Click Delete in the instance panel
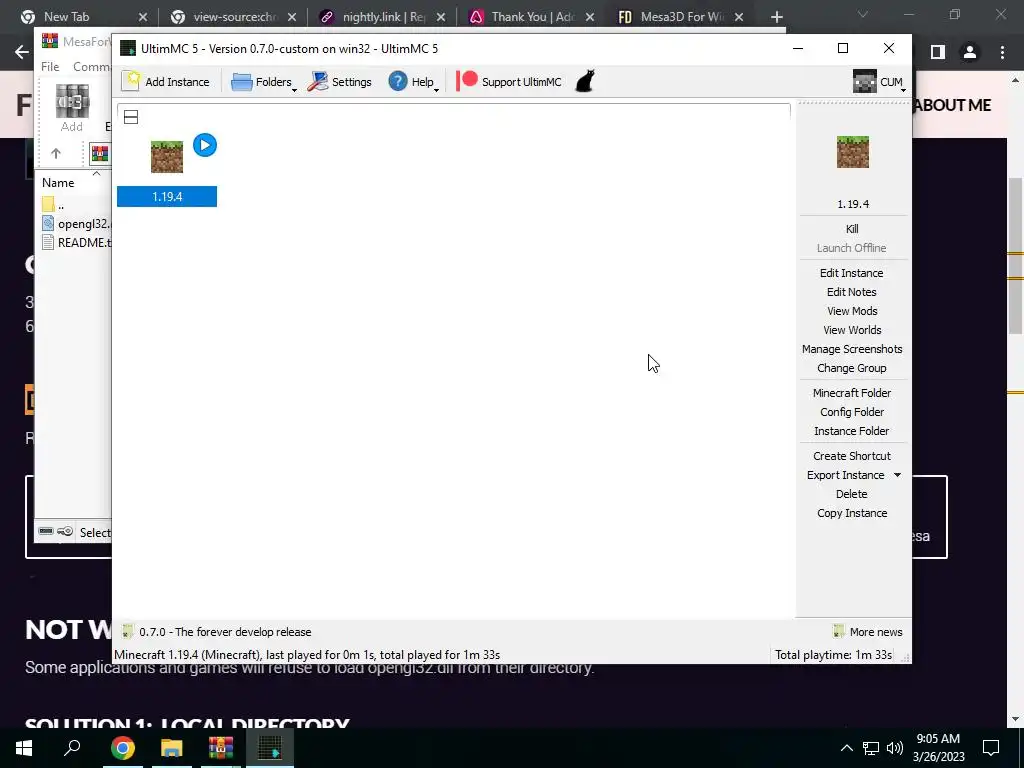 click(x=852, y=494)
